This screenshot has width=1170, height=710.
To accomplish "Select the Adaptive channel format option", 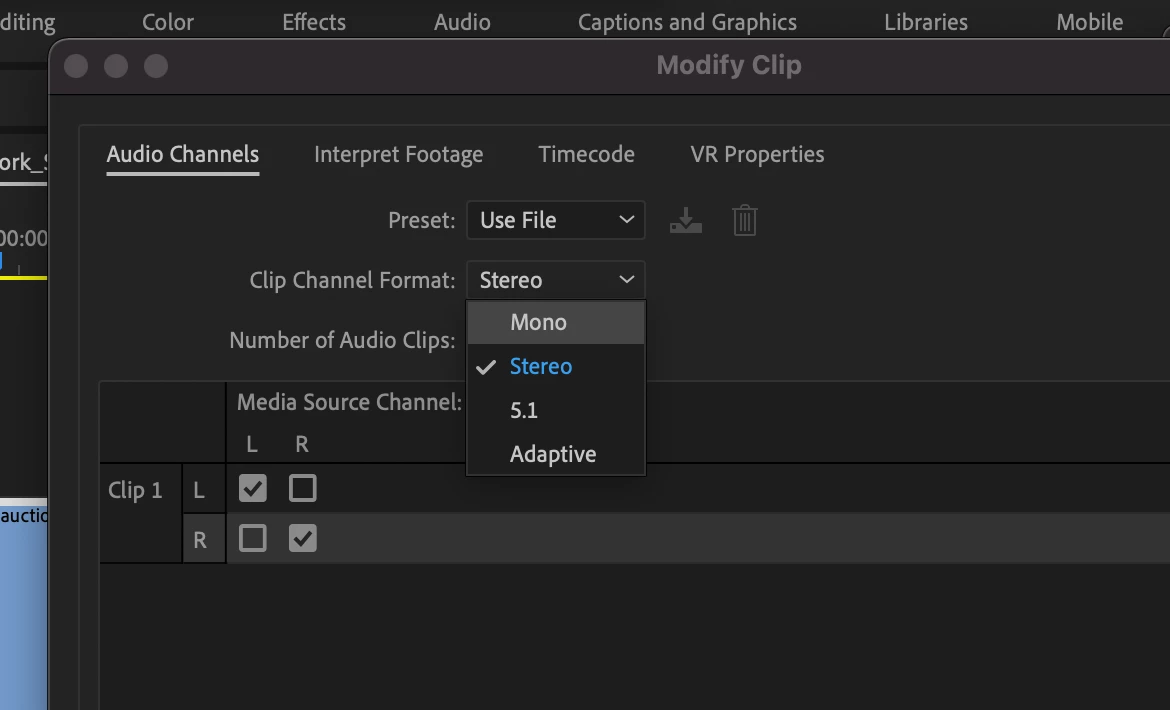I will (556, 454).
